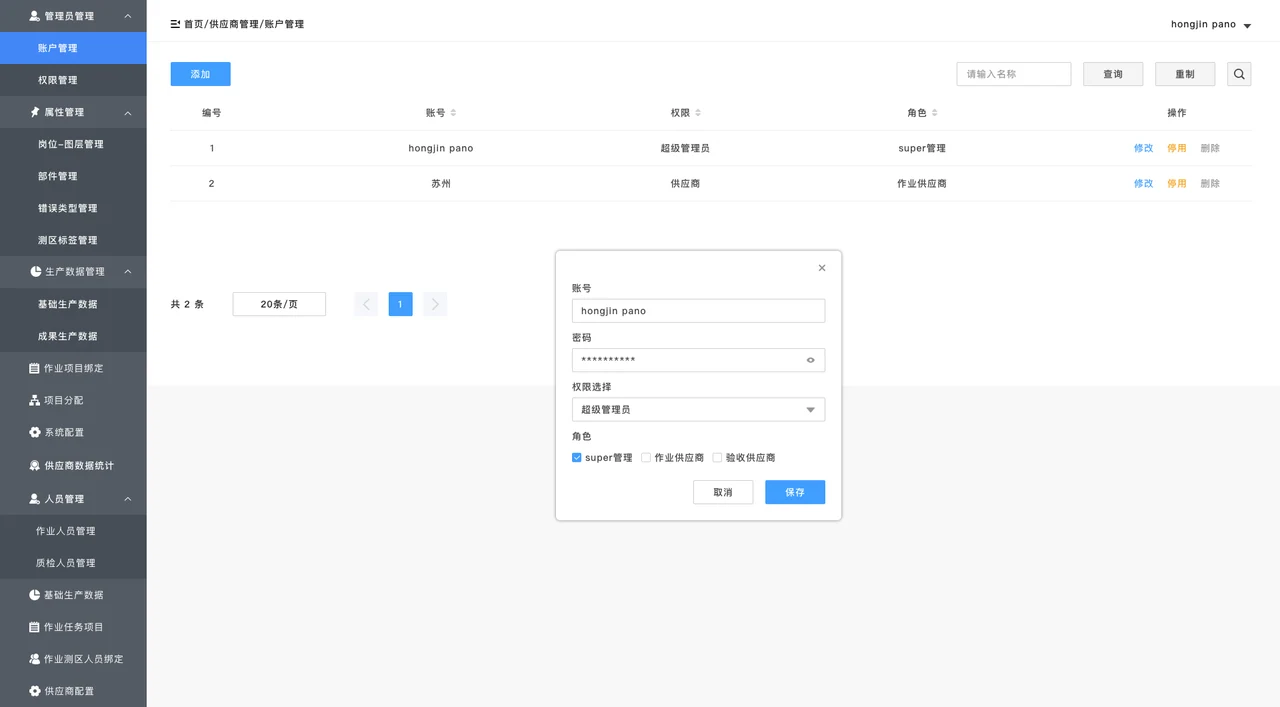Open 部件管理 in the sidebar

[x=73, y=176]
